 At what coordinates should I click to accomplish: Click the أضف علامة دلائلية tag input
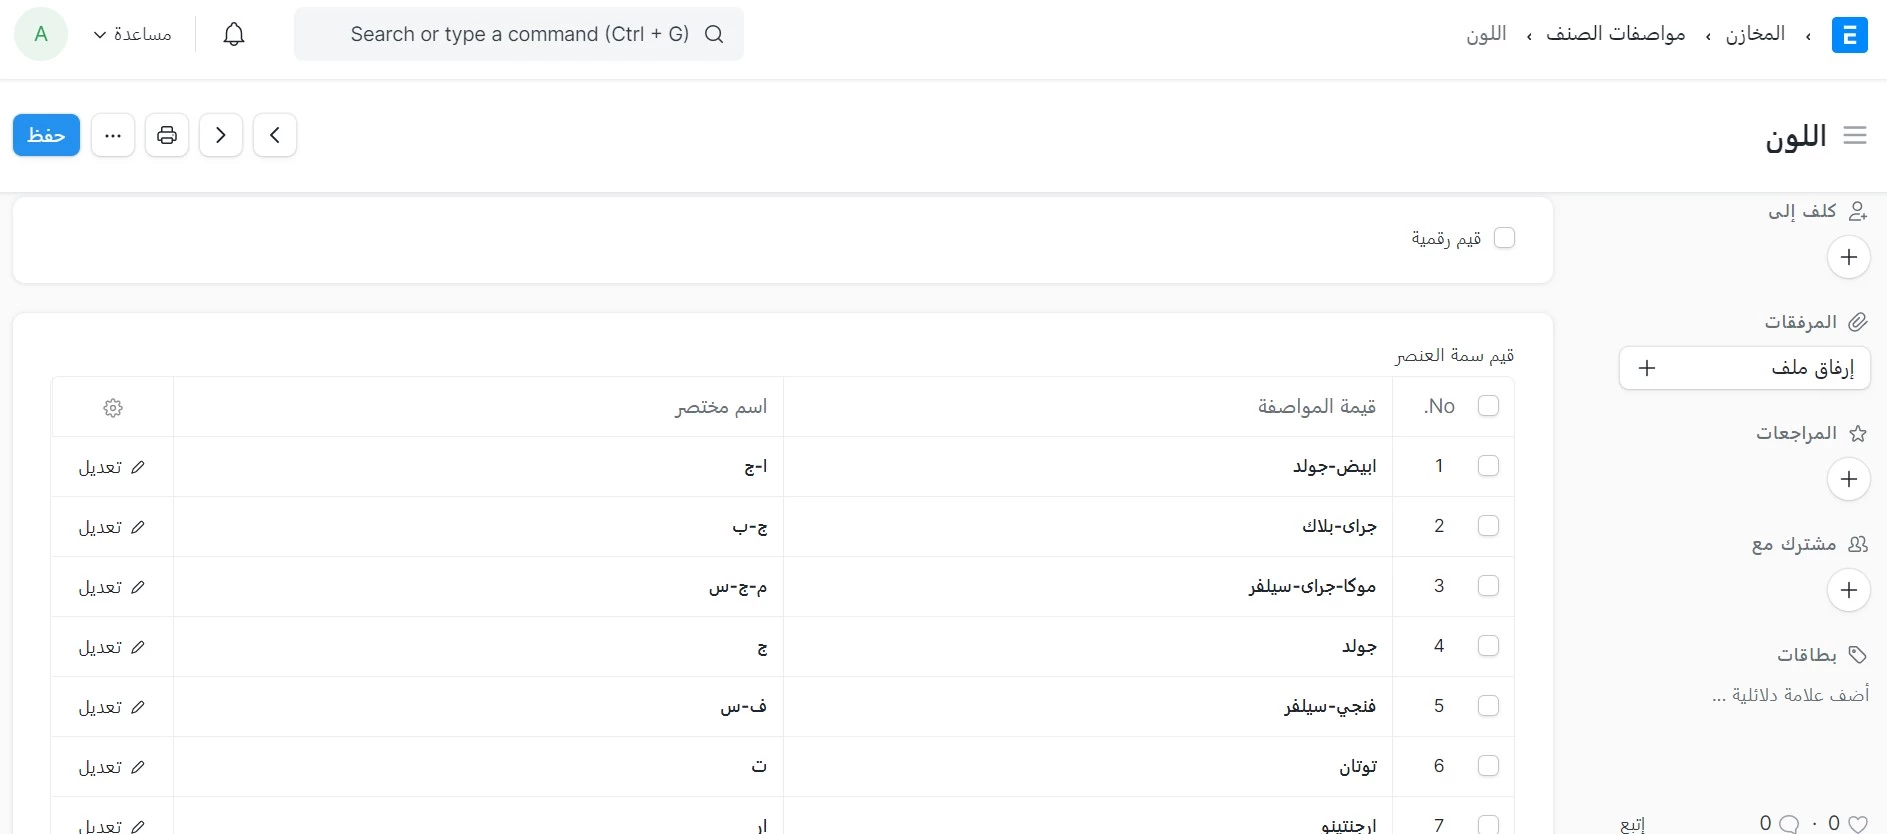[1790, 695]
